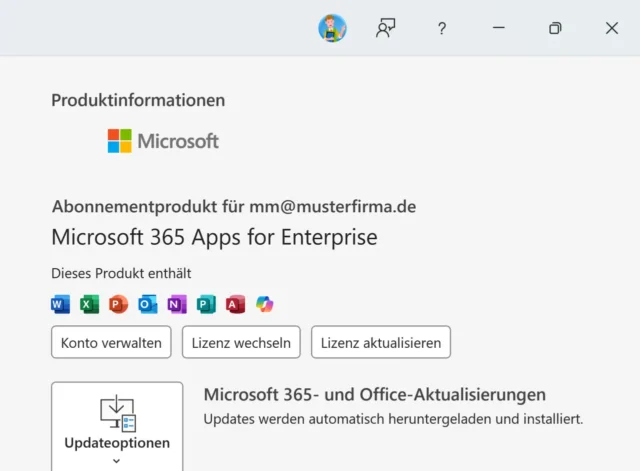Screen dimensions: 640x471
Task: Open help via the question mark icon
Action: coord(442,28)
